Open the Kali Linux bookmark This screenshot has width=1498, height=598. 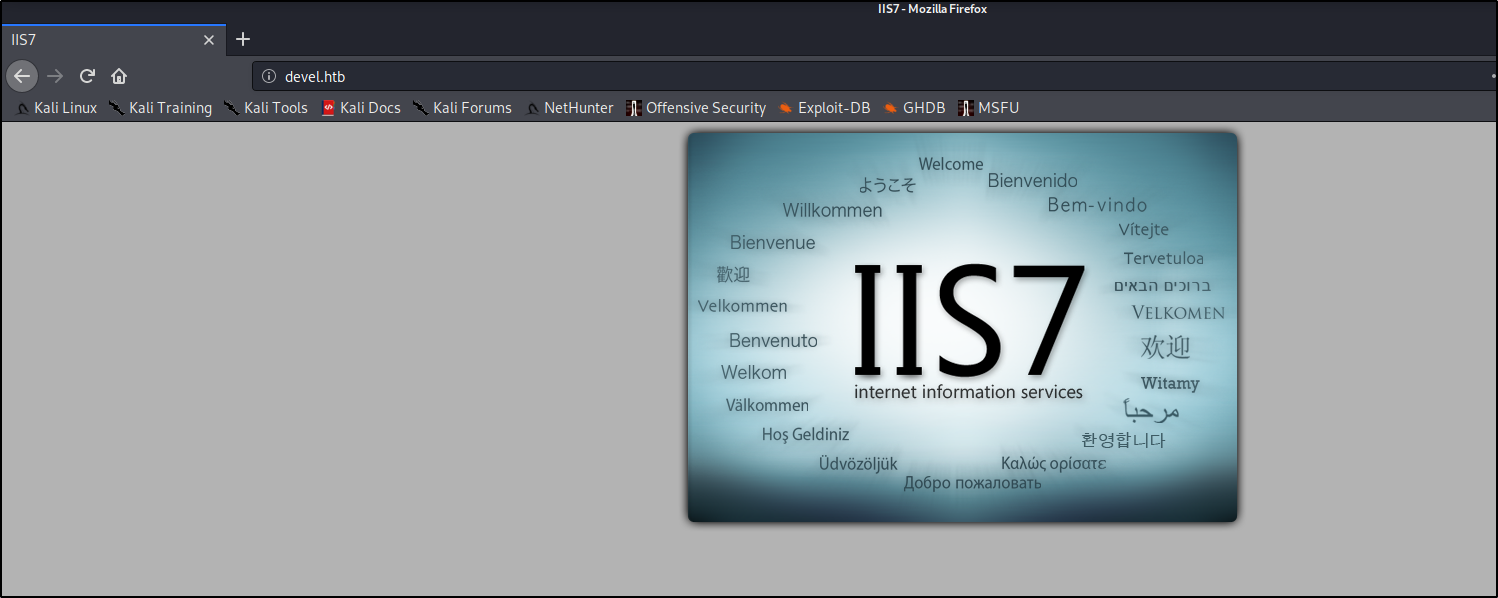pos(56,108)
